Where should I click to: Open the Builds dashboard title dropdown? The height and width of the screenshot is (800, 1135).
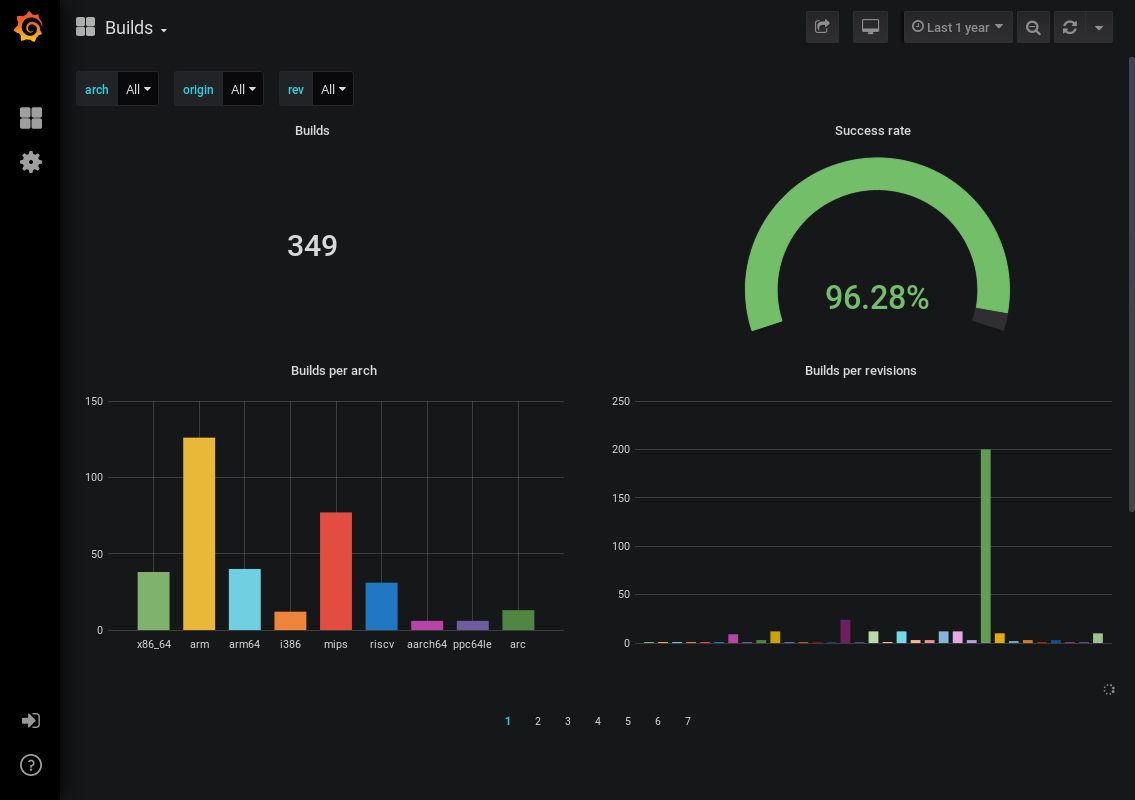(136, 28)
